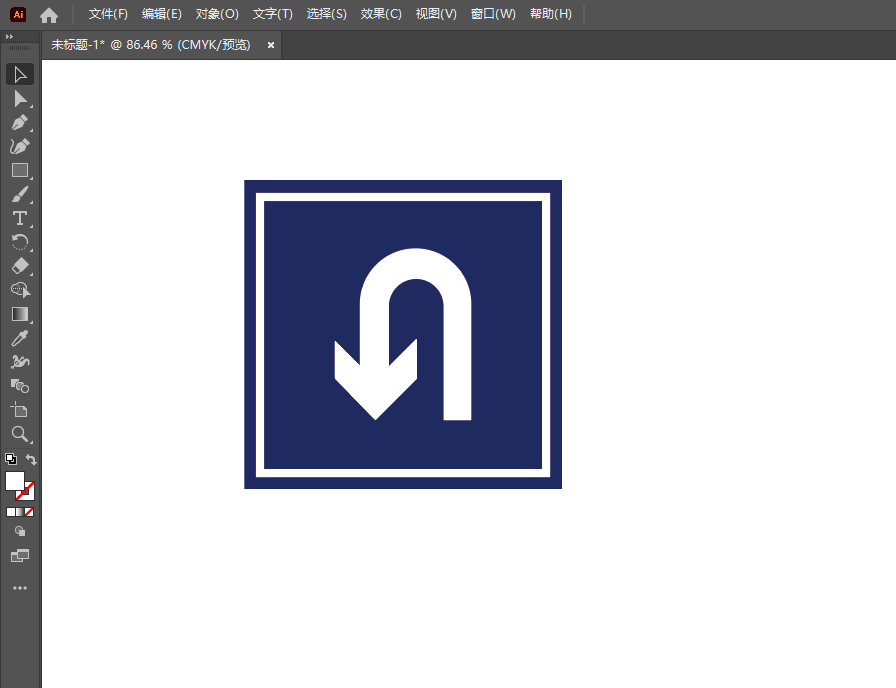Image resolution: width=896 pixels, height=688 pixels.
Task: Open the 文字(T) menu
Action: click(x=273, y=14)
